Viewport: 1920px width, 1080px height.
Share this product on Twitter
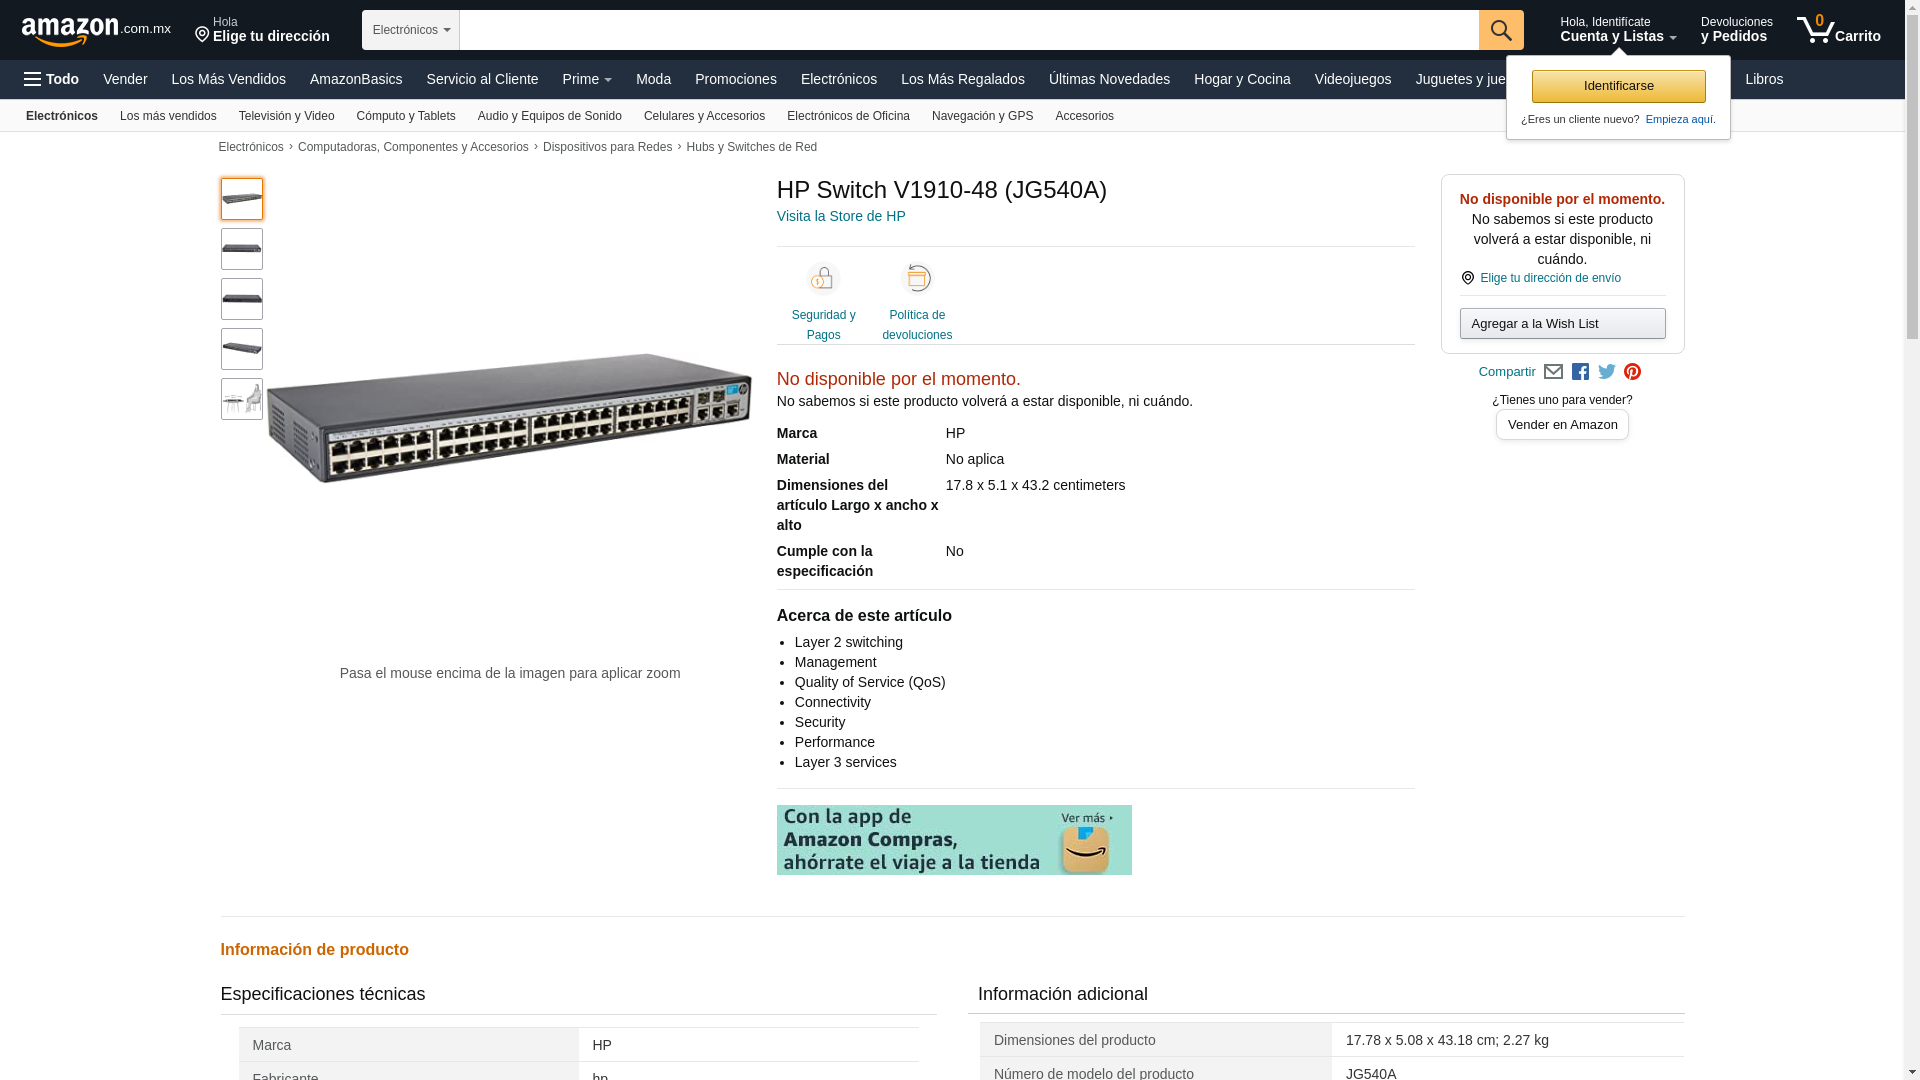tap(1607, 372)
